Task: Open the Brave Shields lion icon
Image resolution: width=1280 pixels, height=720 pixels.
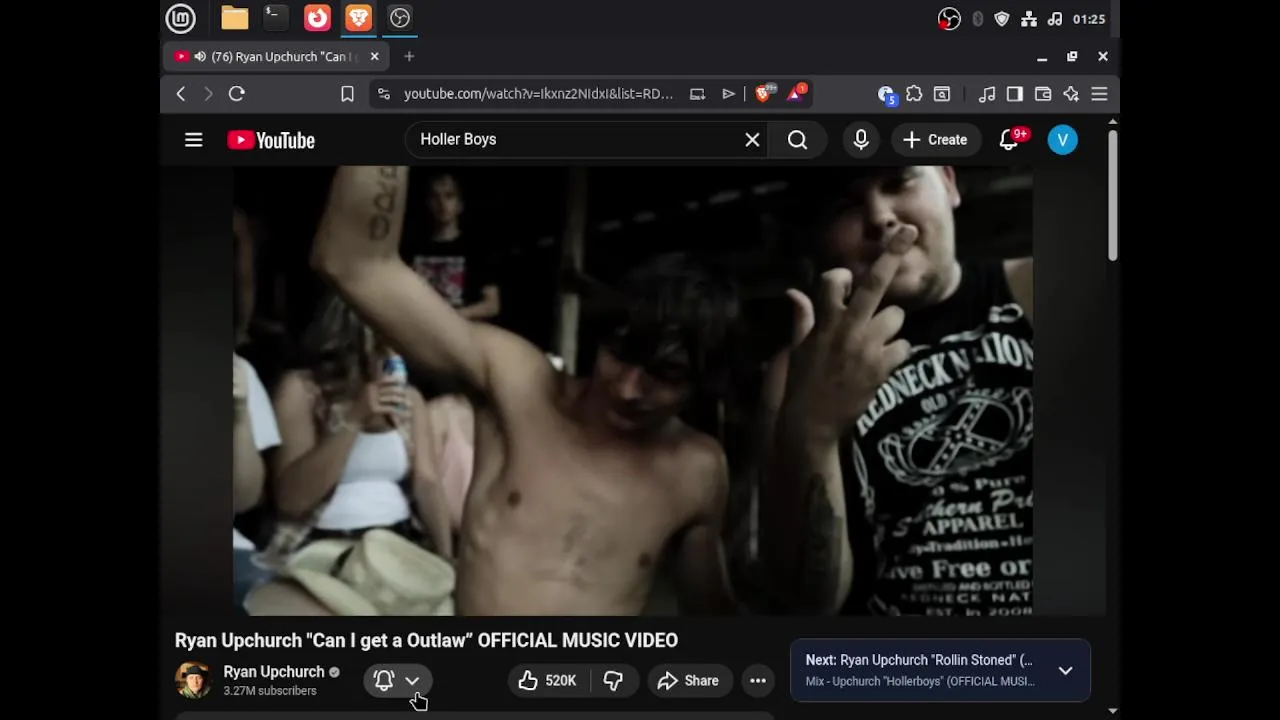Action: (x=764, y=94)
